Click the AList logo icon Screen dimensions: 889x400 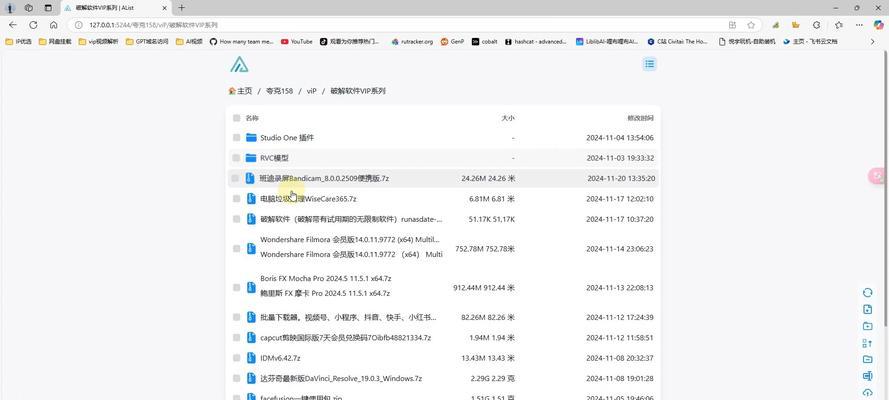239,64
